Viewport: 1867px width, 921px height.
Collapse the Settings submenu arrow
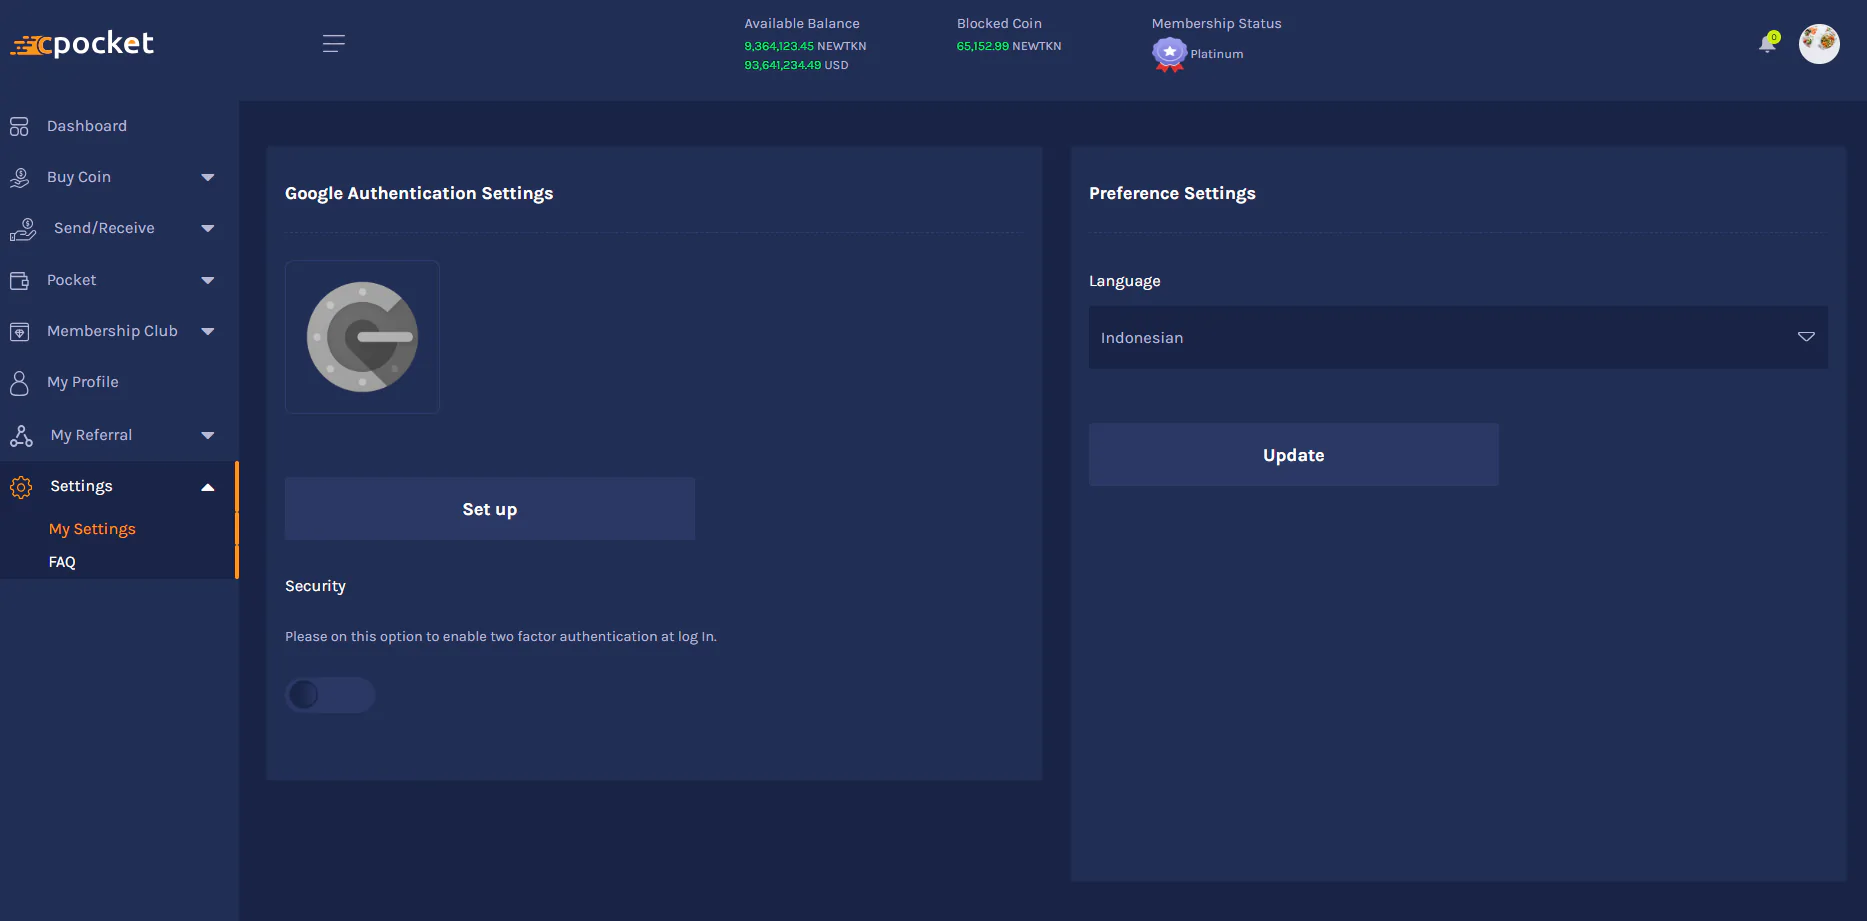click(208, 487)
